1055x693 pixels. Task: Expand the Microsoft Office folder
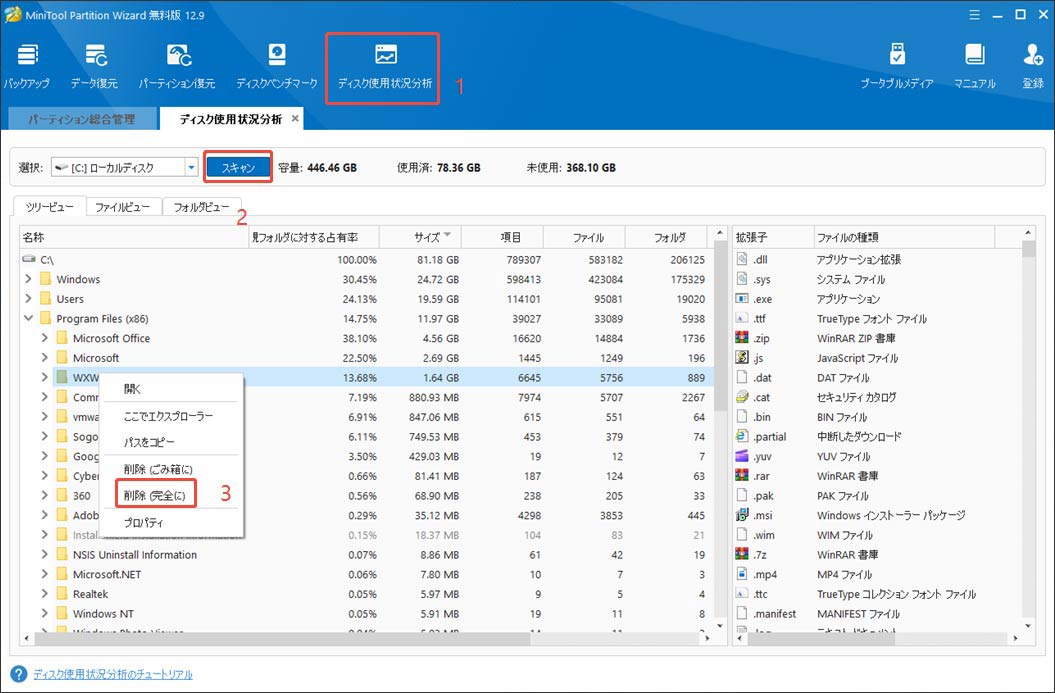coord(44,338)
